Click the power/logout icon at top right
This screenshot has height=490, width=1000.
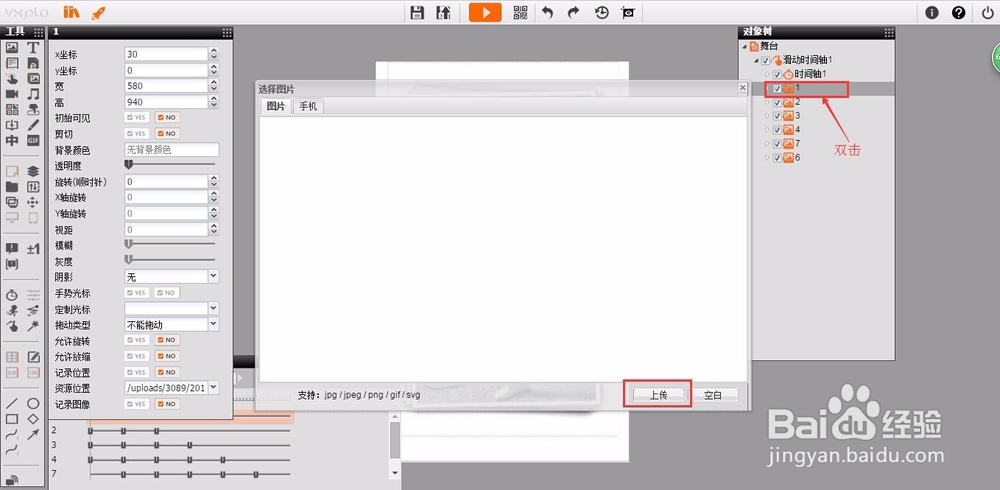click(987, 12)
